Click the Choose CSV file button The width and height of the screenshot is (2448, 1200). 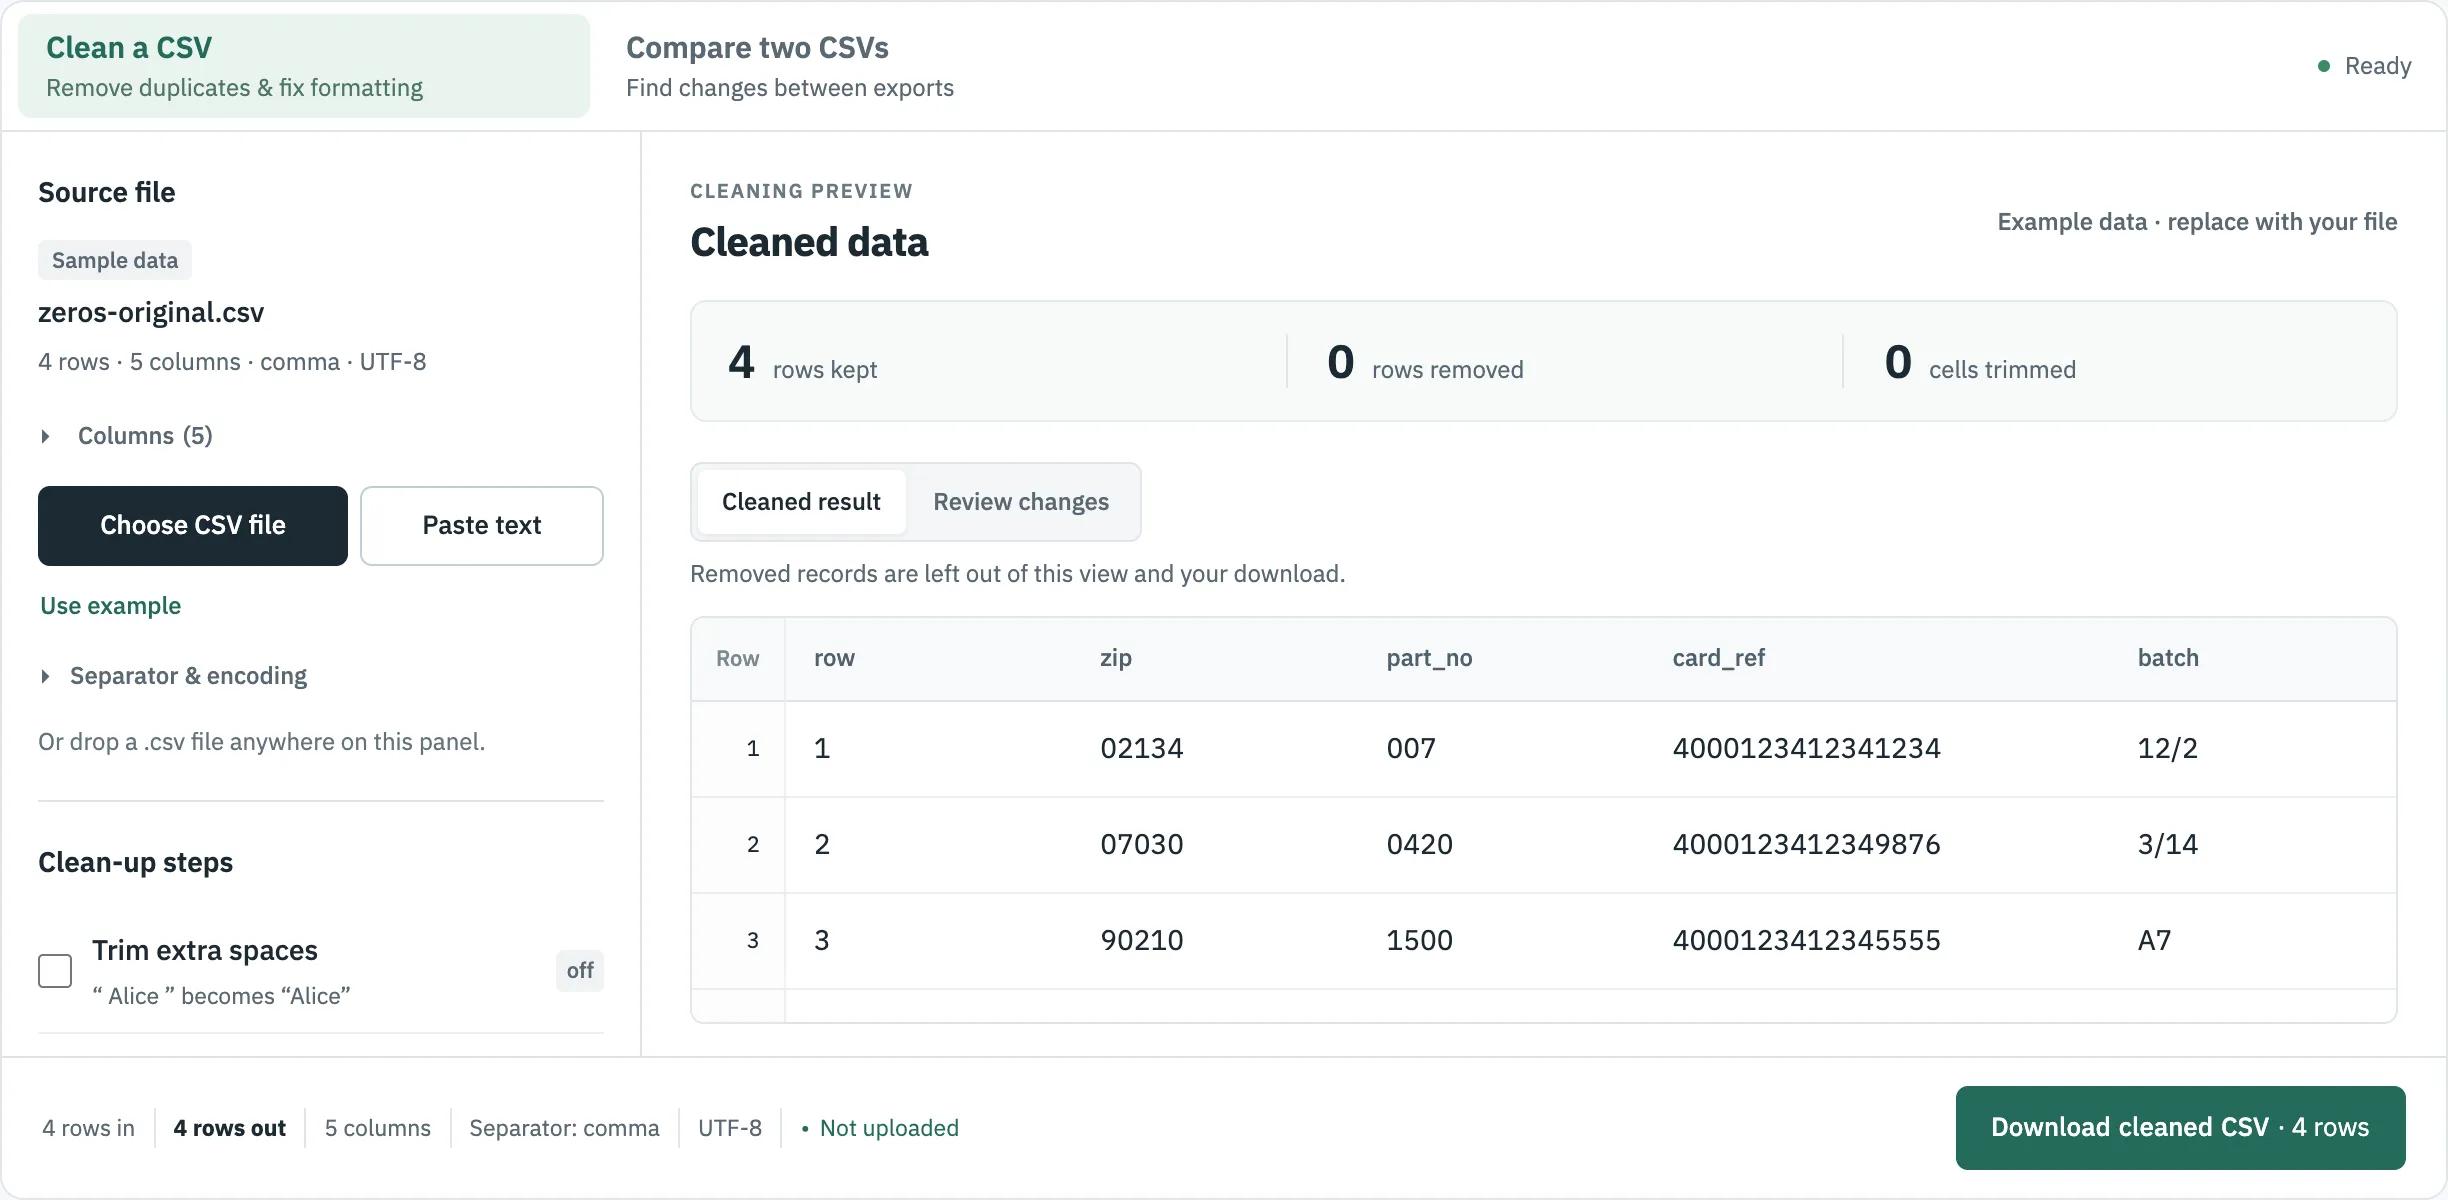(x=193, y=526)
